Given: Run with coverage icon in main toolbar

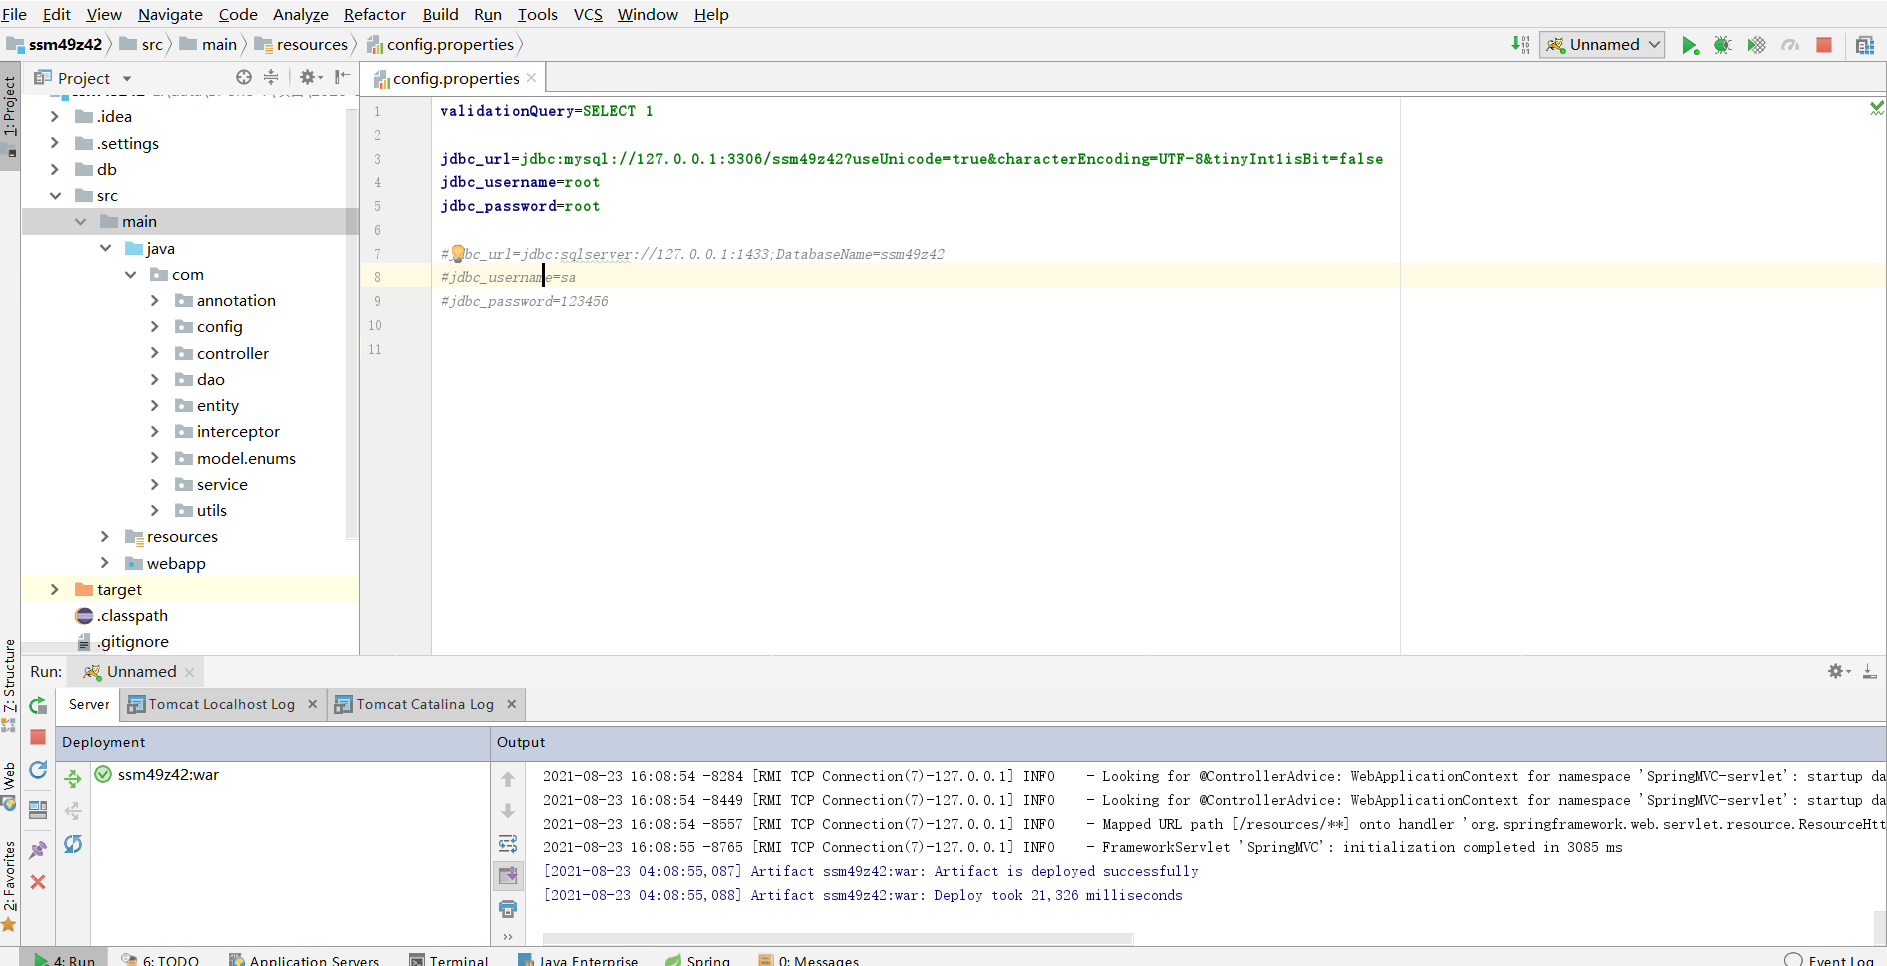Looking at the screenshot, I should click(1756, 45).
